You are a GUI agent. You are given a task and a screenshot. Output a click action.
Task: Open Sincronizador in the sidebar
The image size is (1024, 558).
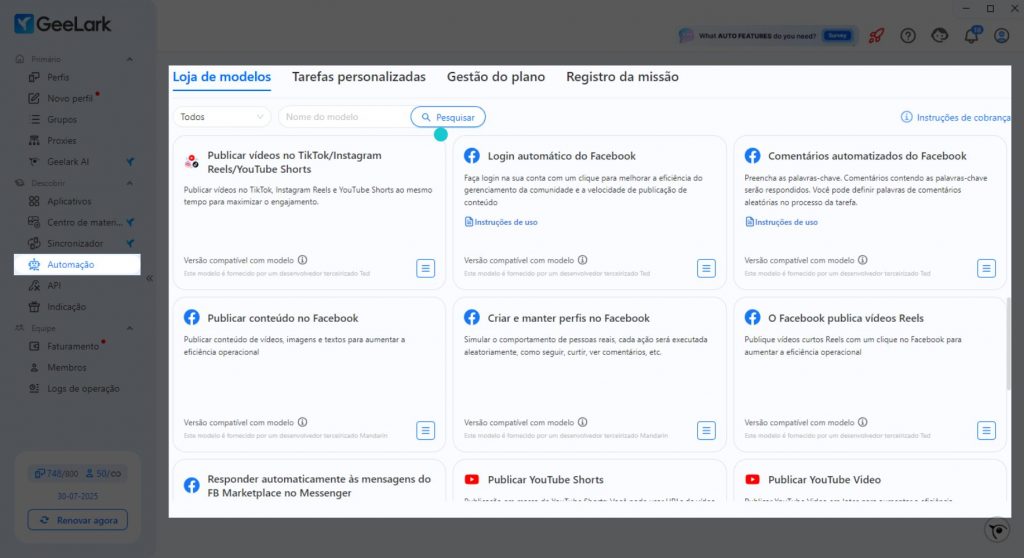tap(76, 243)
